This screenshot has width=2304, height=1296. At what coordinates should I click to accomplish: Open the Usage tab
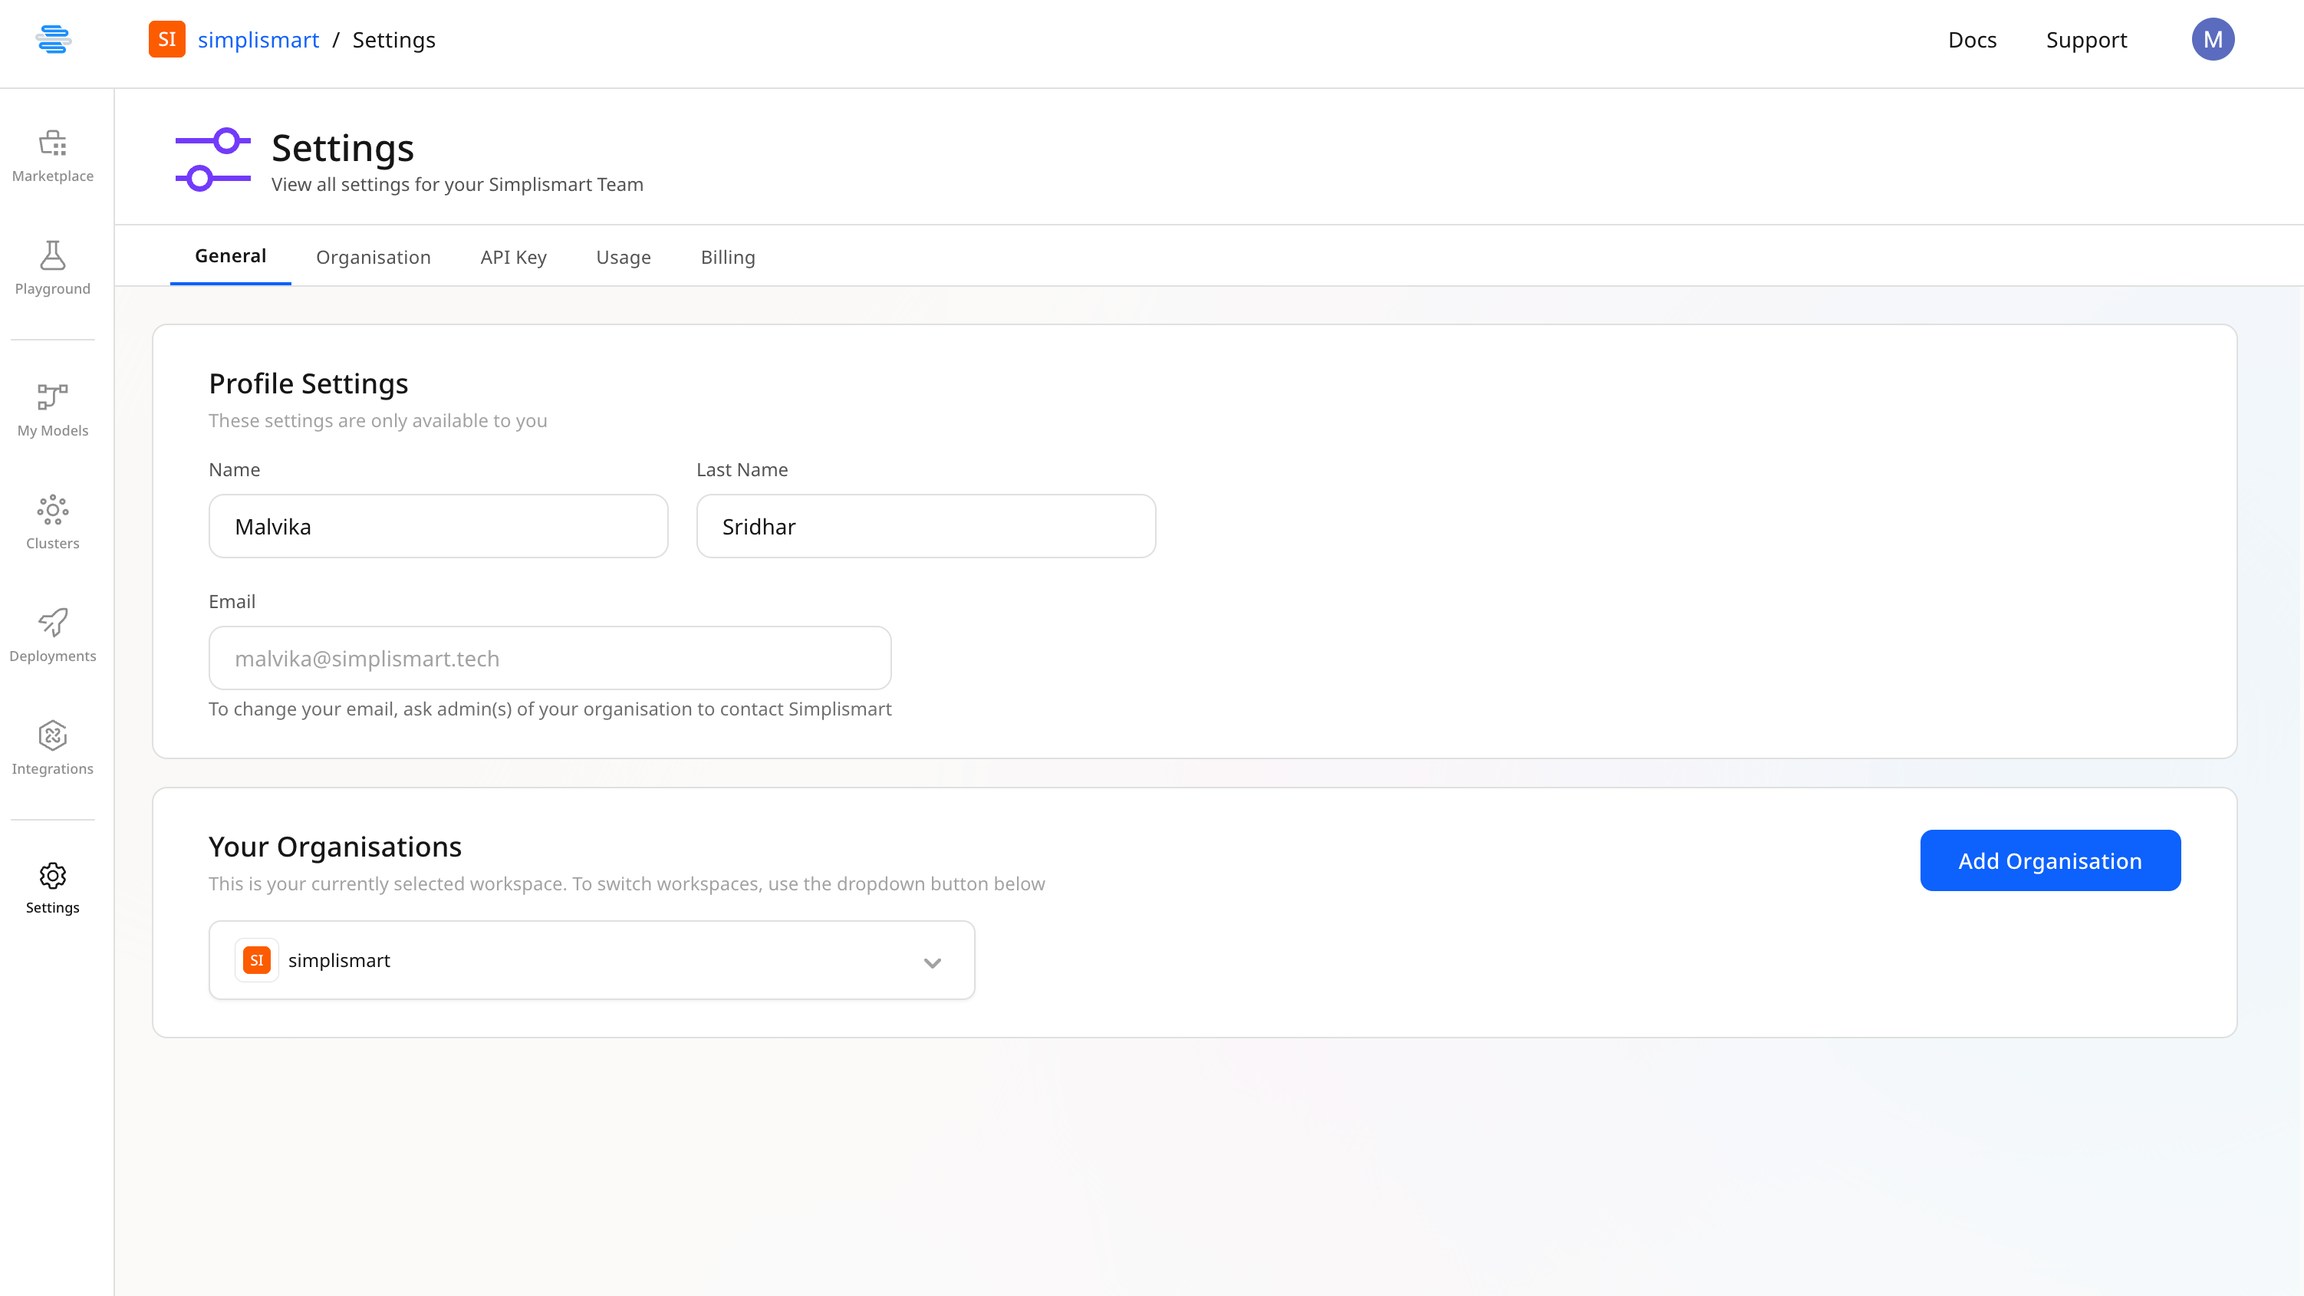[x=623, y=257]
